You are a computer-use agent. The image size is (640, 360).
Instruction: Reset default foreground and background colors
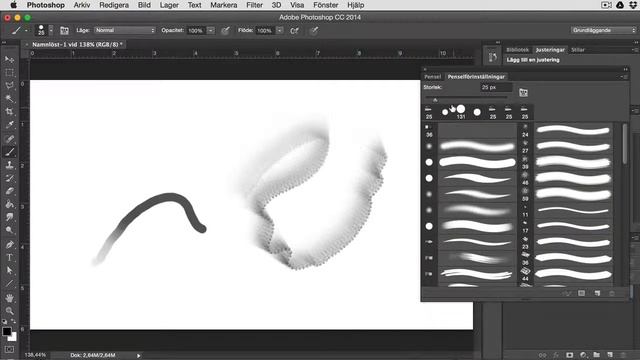click(4, 322)
